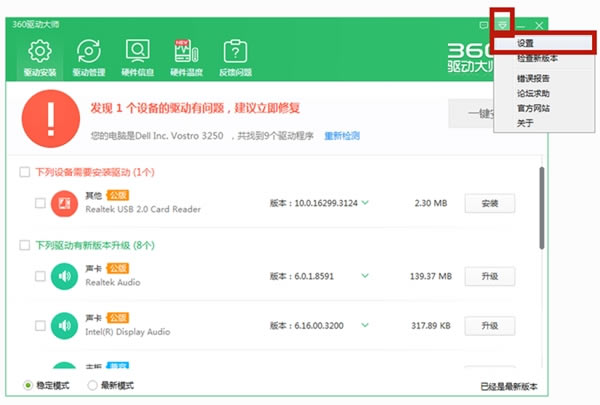600x405 pixels.
Task: Click the 已经是最新版本 status text
Action: point(509,387)
